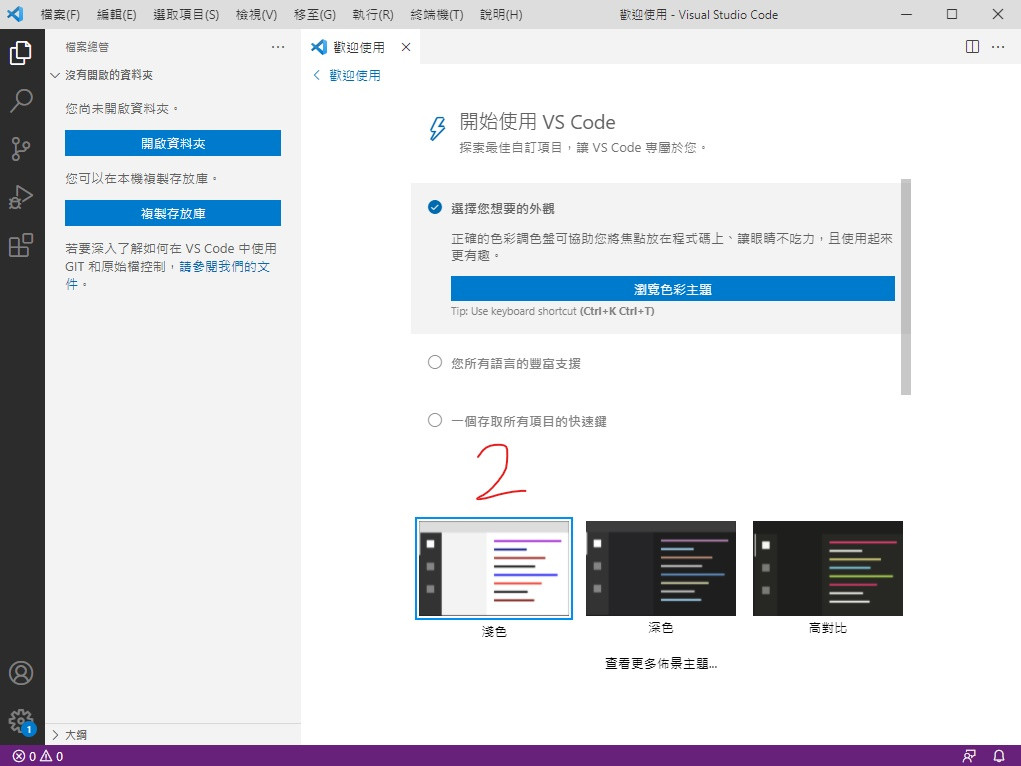
Task: Open the 移至(G) menu
Action: (x=315, y=14)
